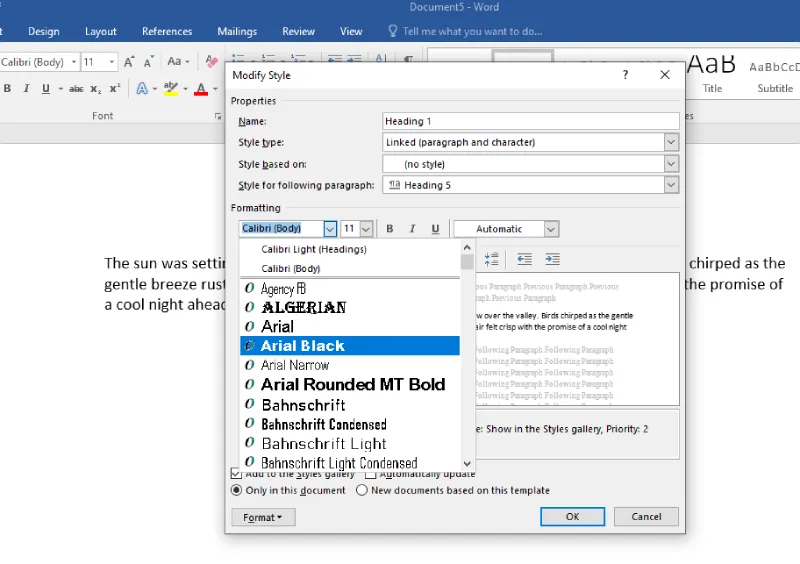800x564 pixels.
Task: Open font size dropdown in dialog
Action: coord(366,229)
